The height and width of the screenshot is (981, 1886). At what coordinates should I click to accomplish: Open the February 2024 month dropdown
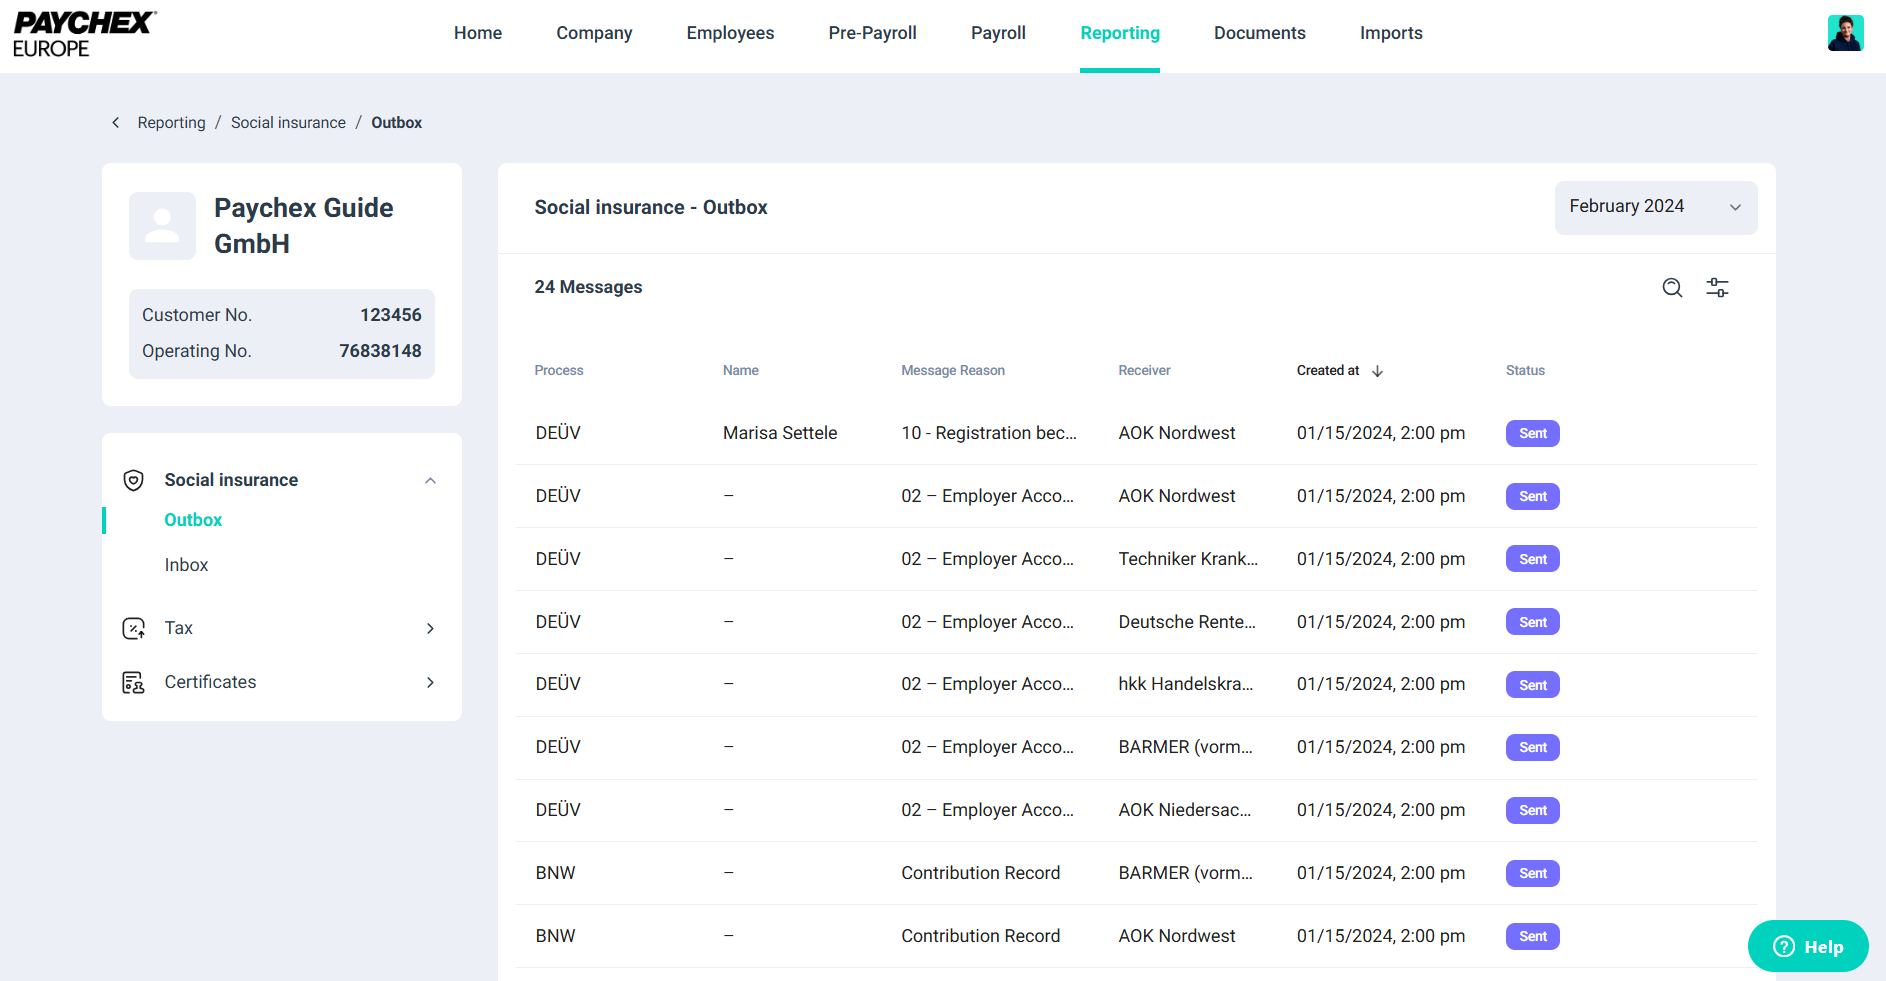coord(1655,207)
